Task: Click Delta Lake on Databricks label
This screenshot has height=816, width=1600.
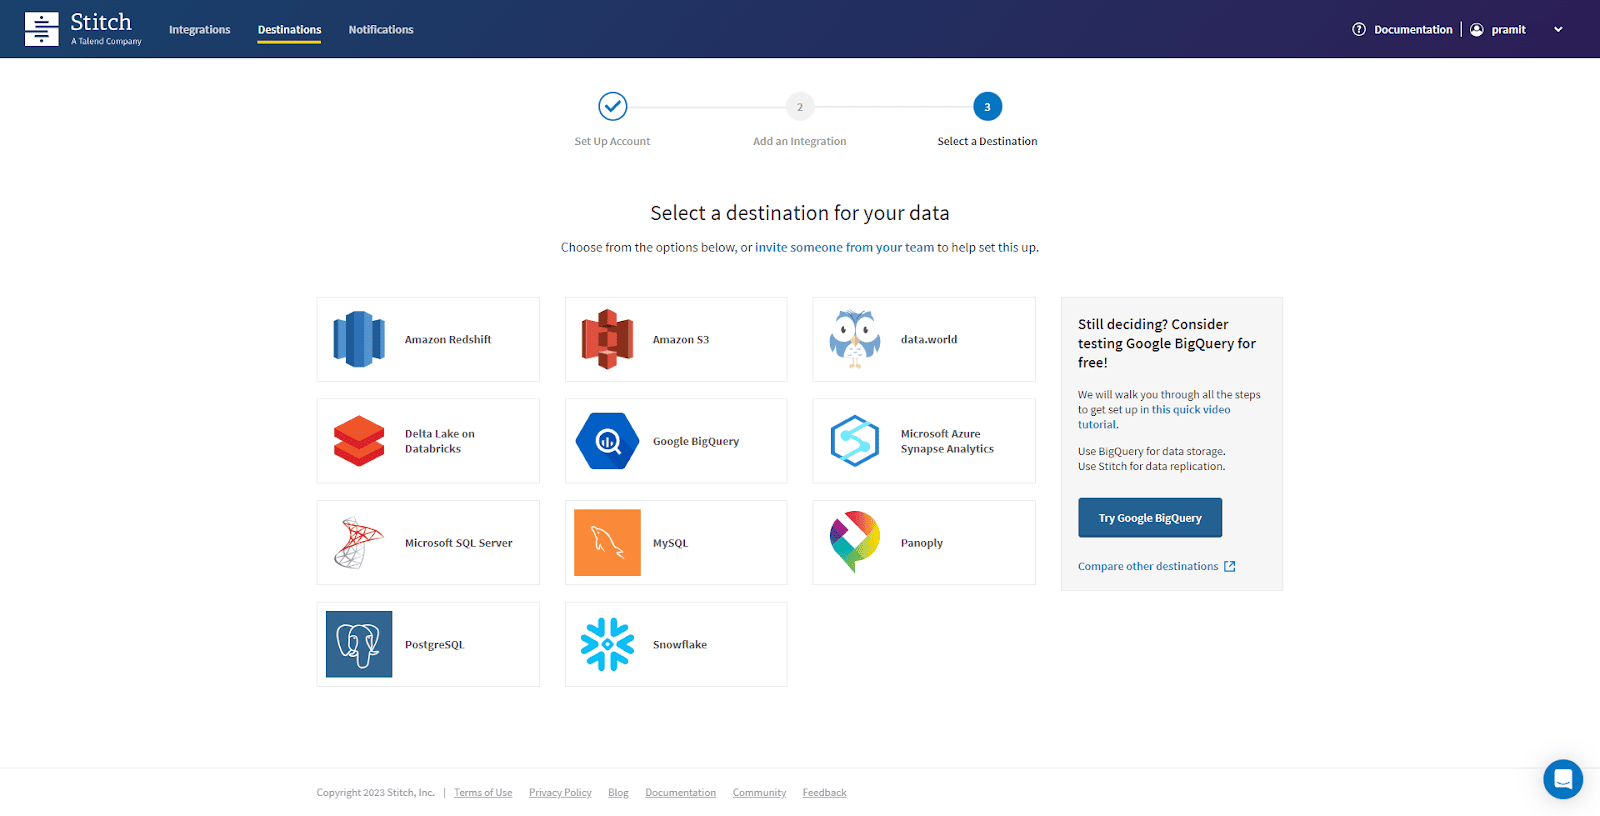Action: [x=440, y=441]
